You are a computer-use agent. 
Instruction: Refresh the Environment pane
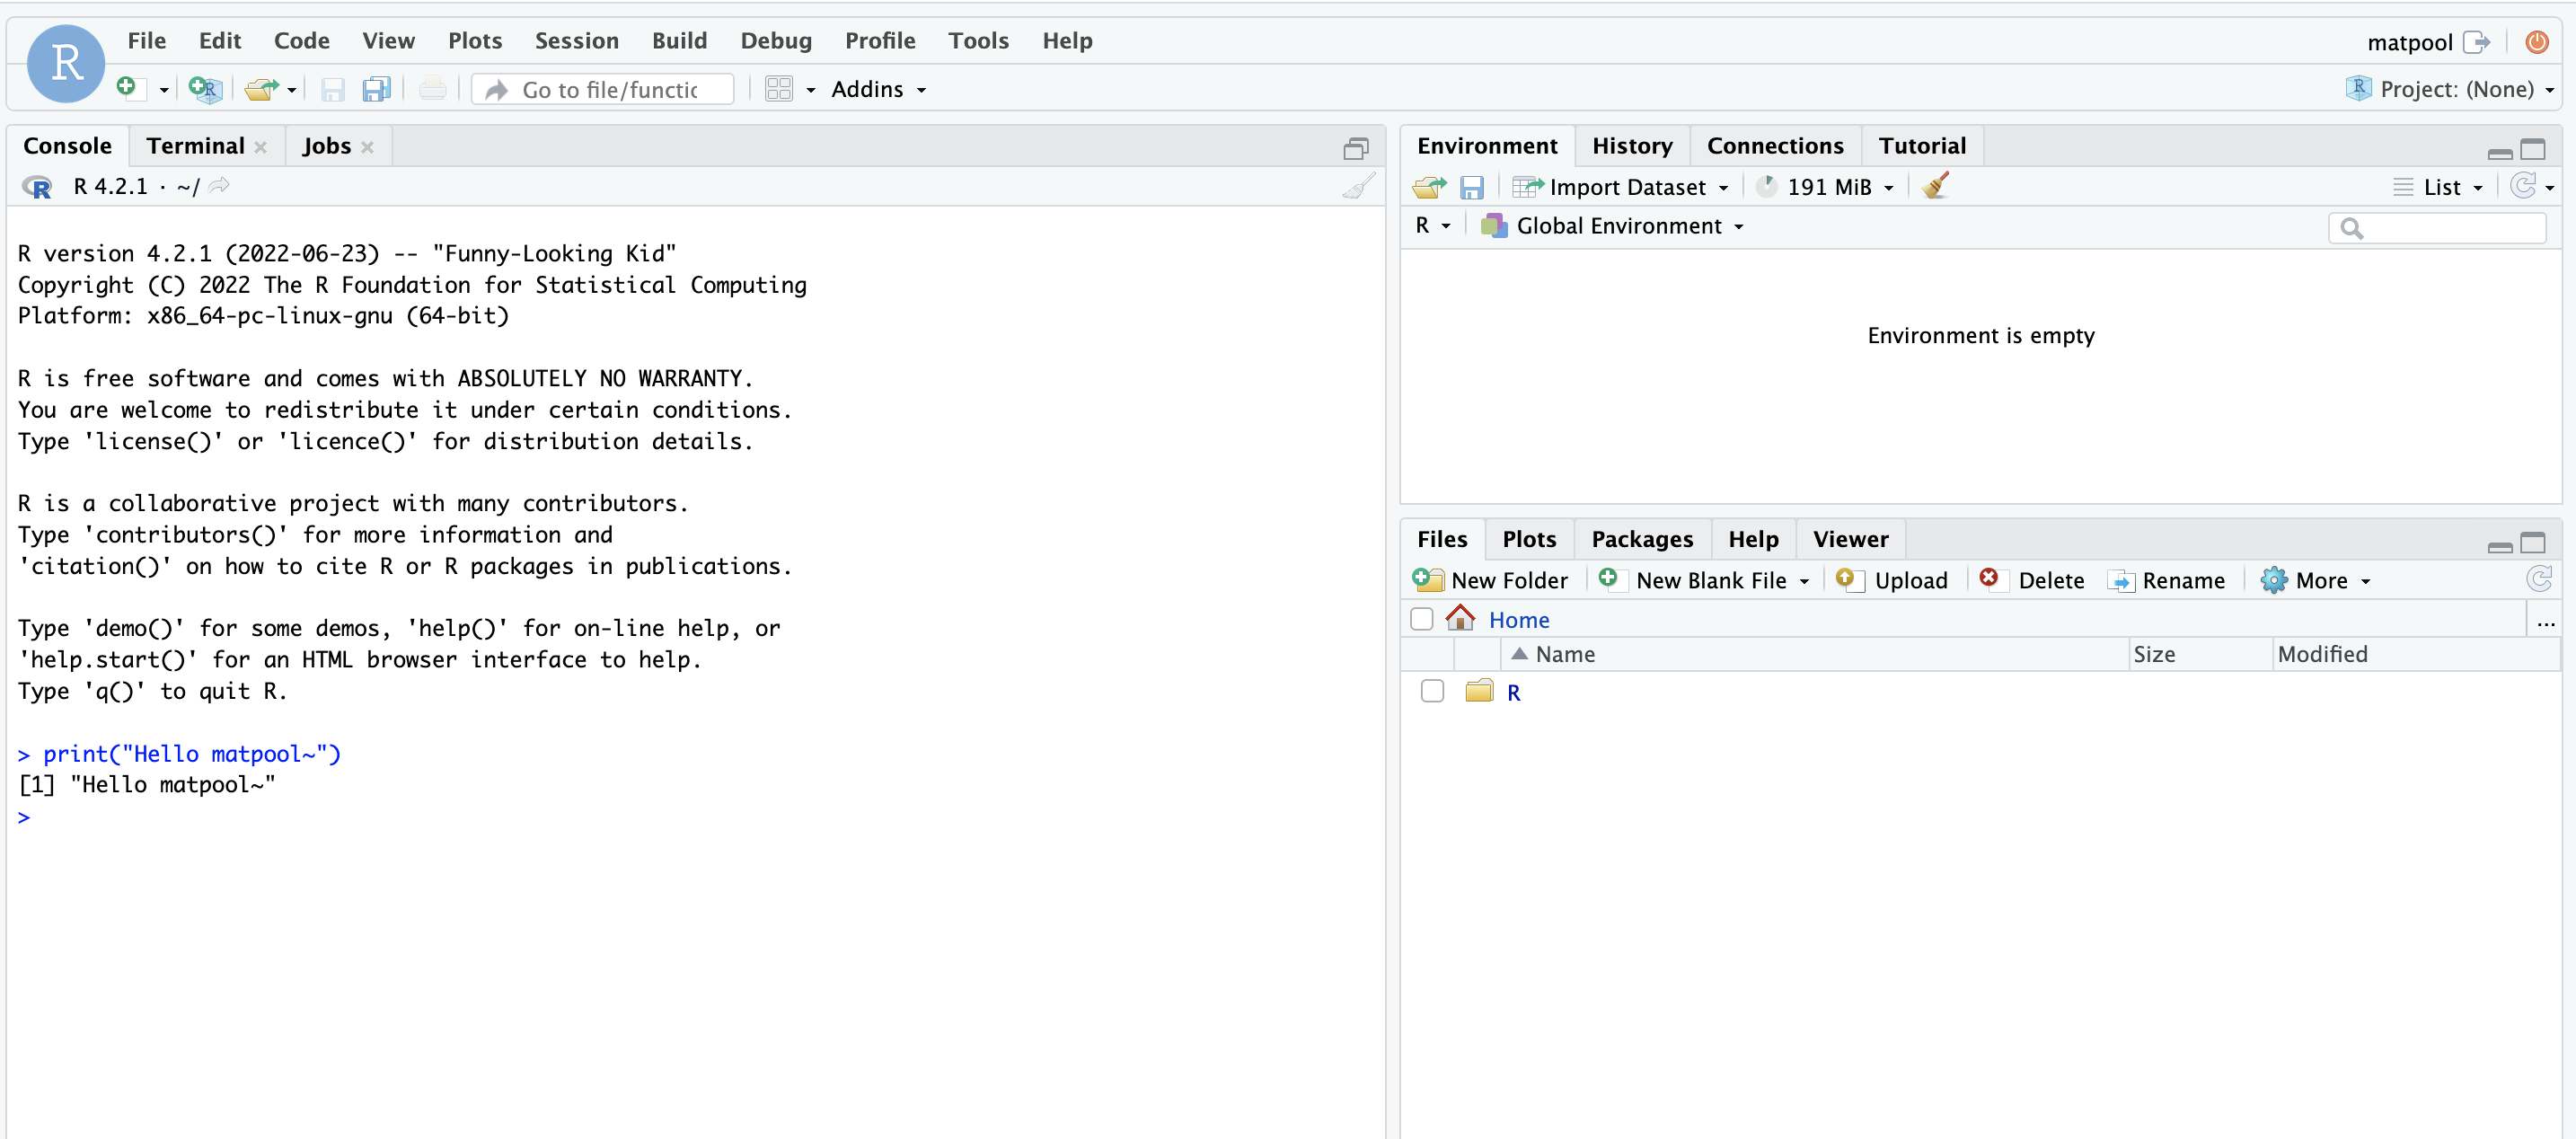click(x=2523, y=186)
